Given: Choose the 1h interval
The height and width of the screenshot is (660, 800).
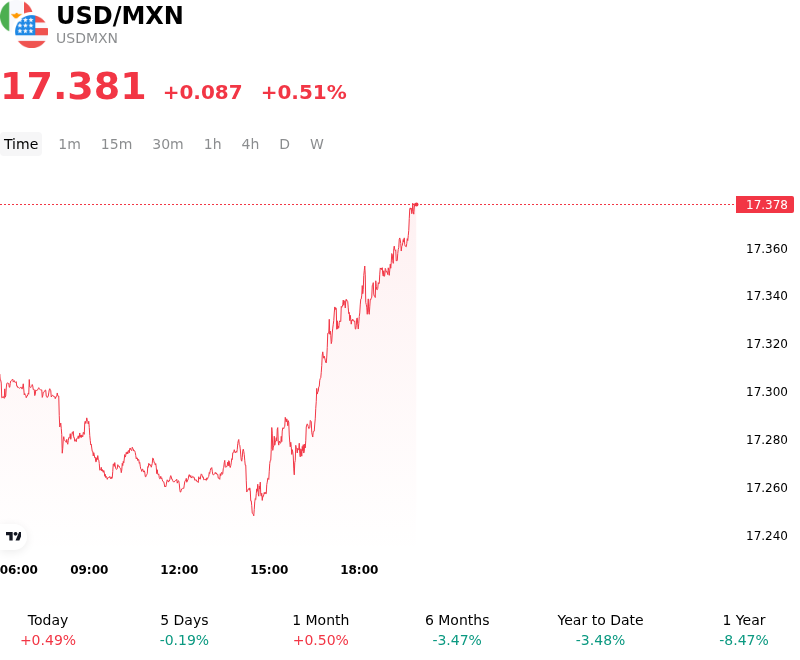Looking at the screenshot, I should coord(213,144).
